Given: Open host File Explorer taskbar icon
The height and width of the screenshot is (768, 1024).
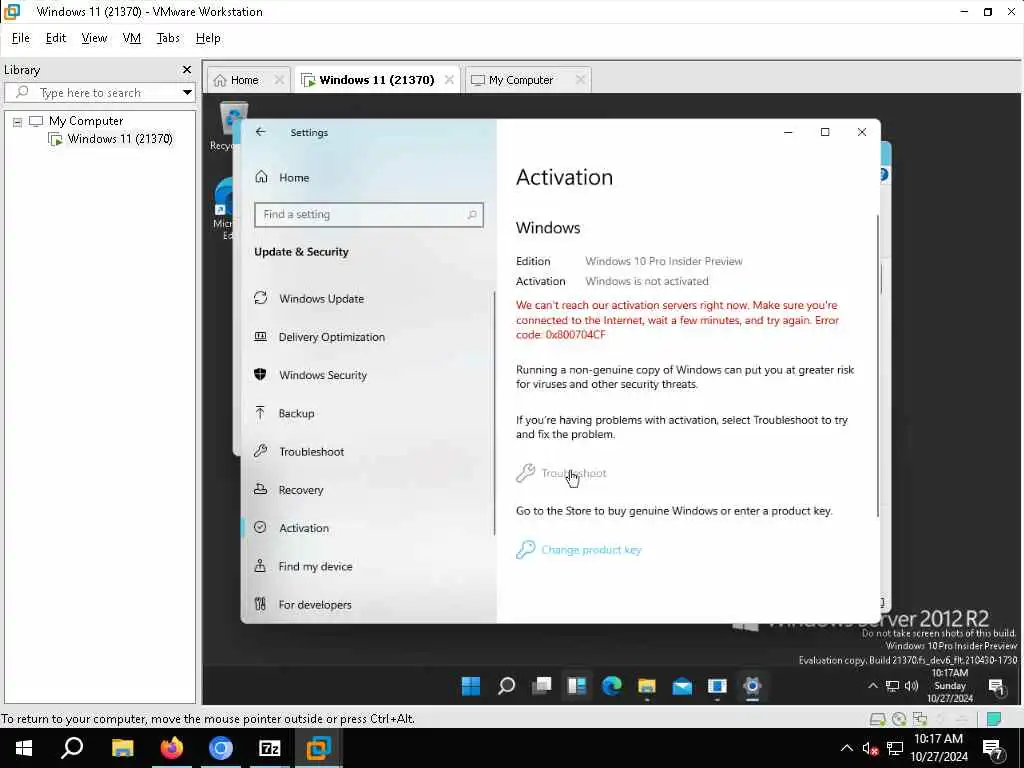Looking at the screenshot, I should 122,748.
